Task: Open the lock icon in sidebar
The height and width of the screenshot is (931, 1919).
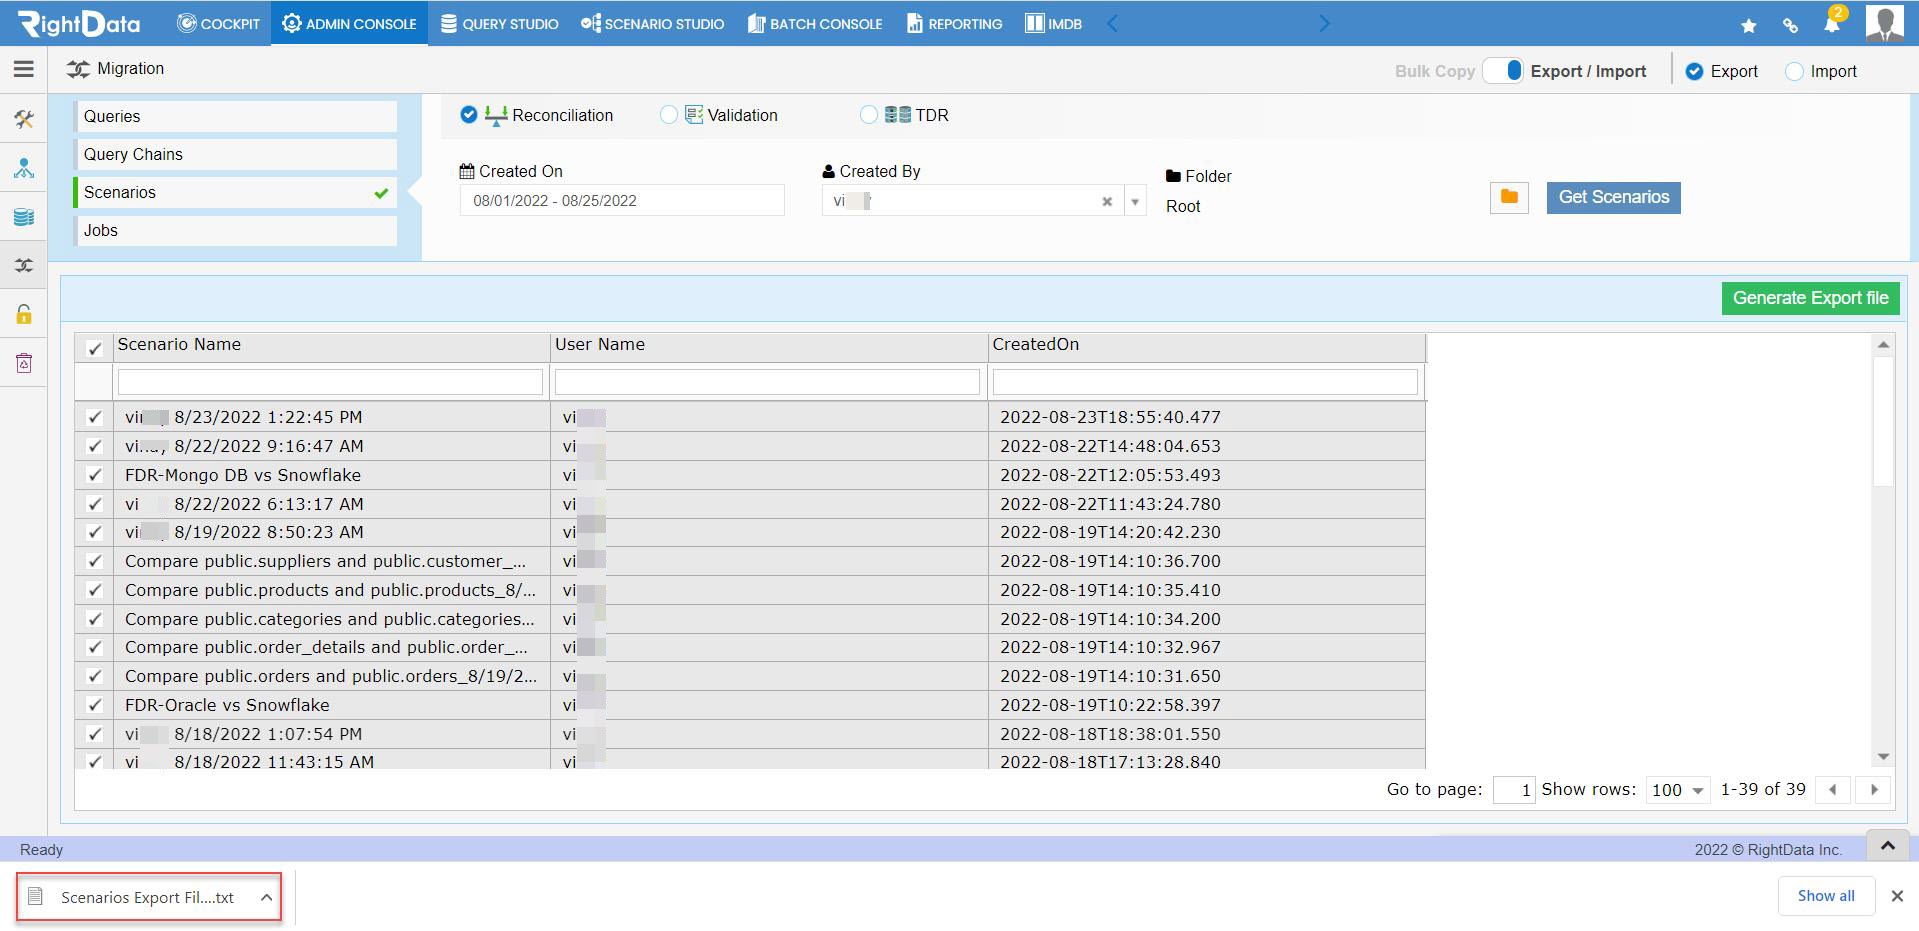Action: [x=24, y=314]
